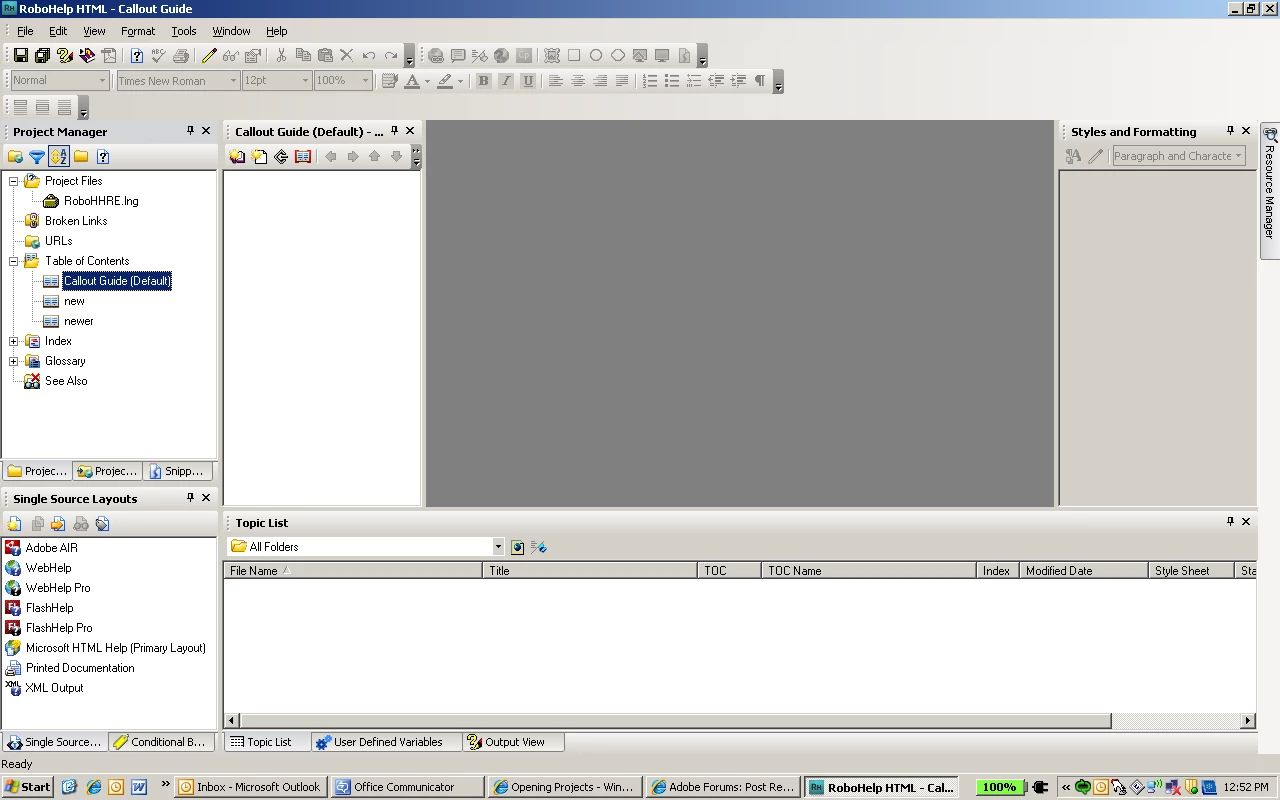Click the Redo arrow icon
Screen dimensions: 1280x800
pyautogui.click(x=391, y=56)
